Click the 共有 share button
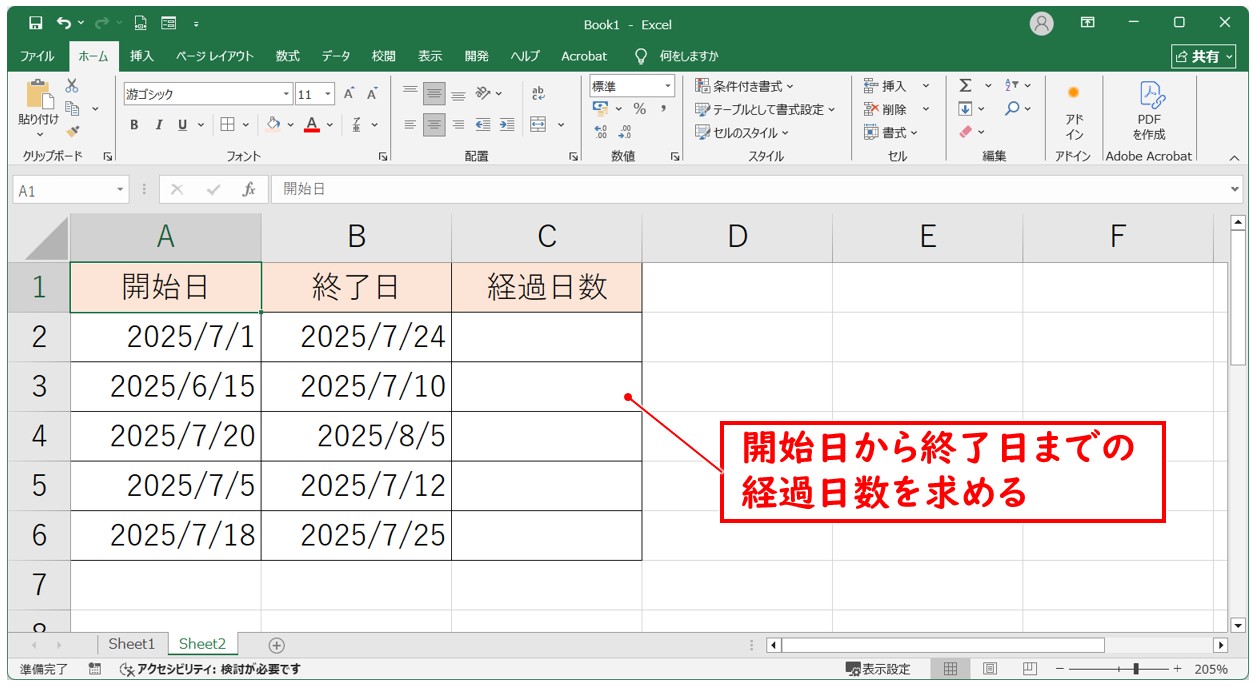1257x686 pixels. point(1203,57)
